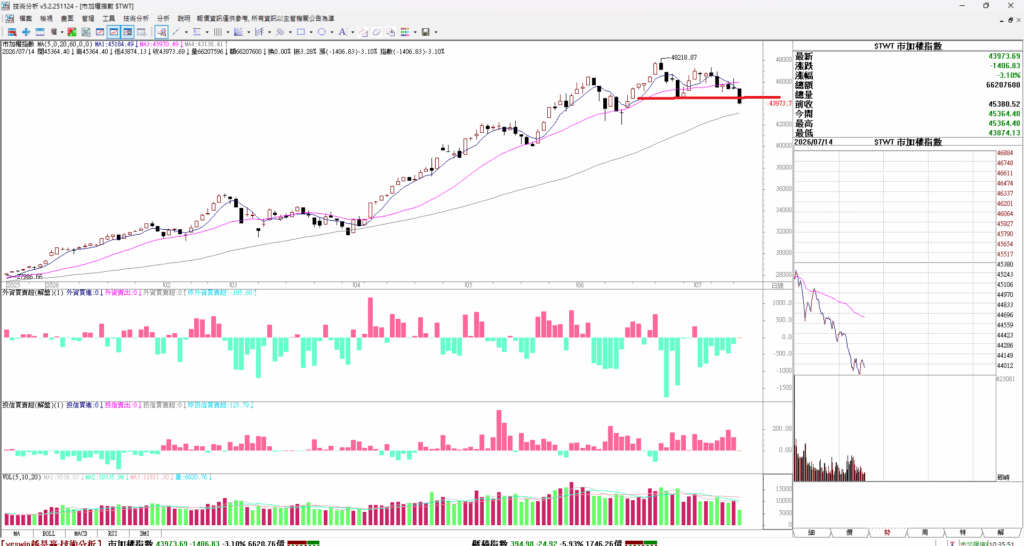Image resolution: width=1024 pixels, height=546 pixels.
Task: Open the 檔案 menu
Action: 25,18
